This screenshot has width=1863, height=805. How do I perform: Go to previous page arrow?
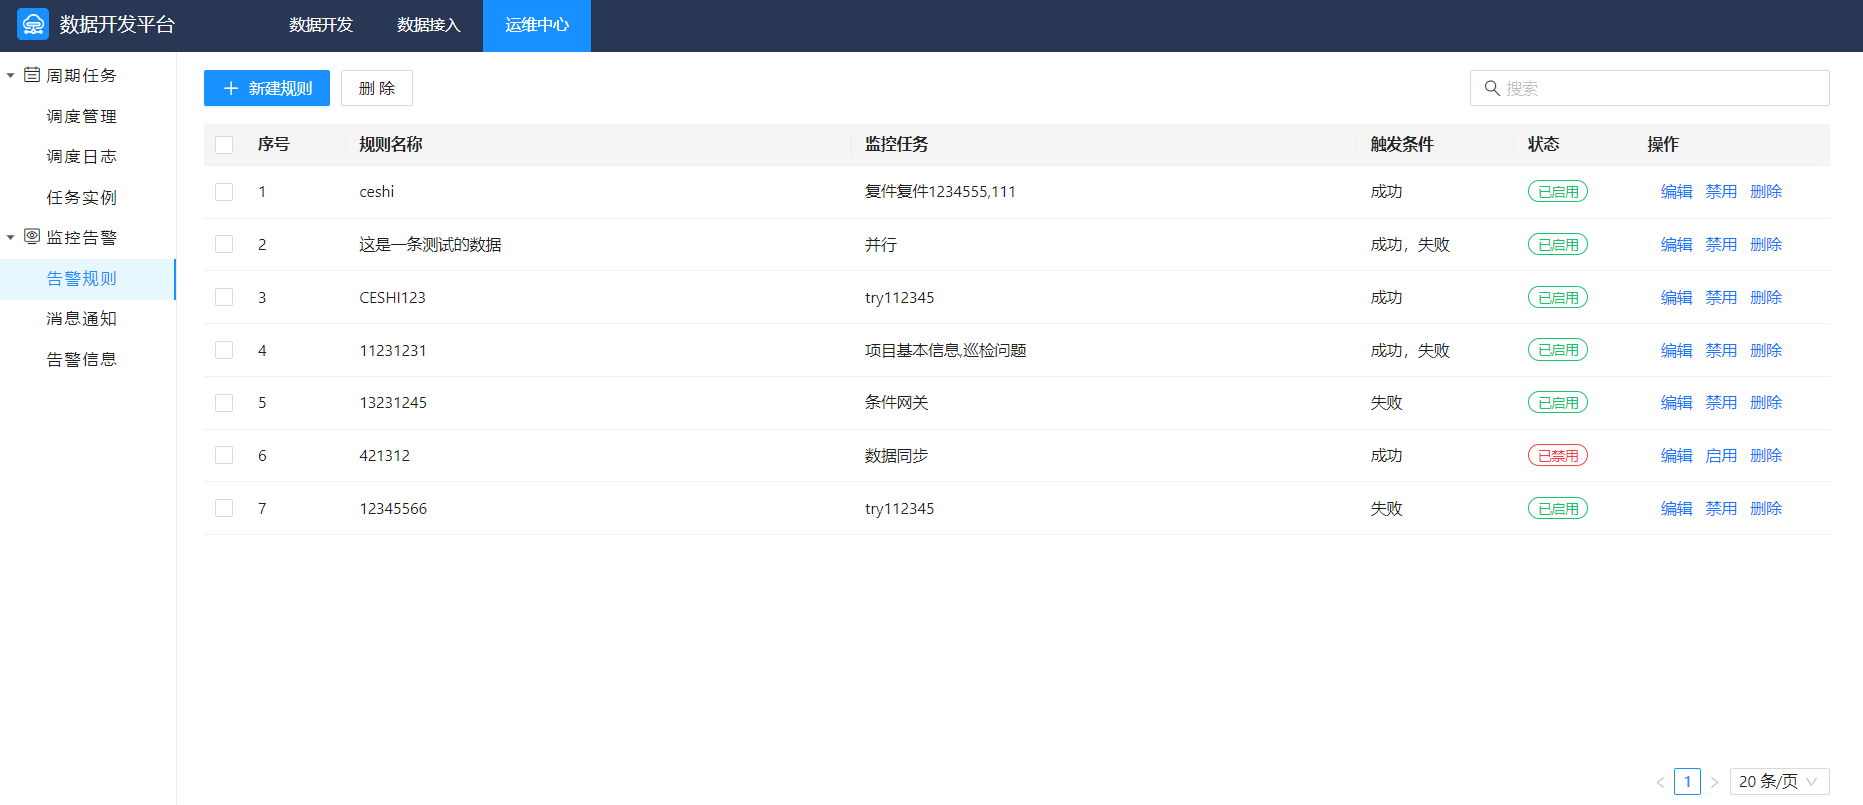pos(1660,782)
